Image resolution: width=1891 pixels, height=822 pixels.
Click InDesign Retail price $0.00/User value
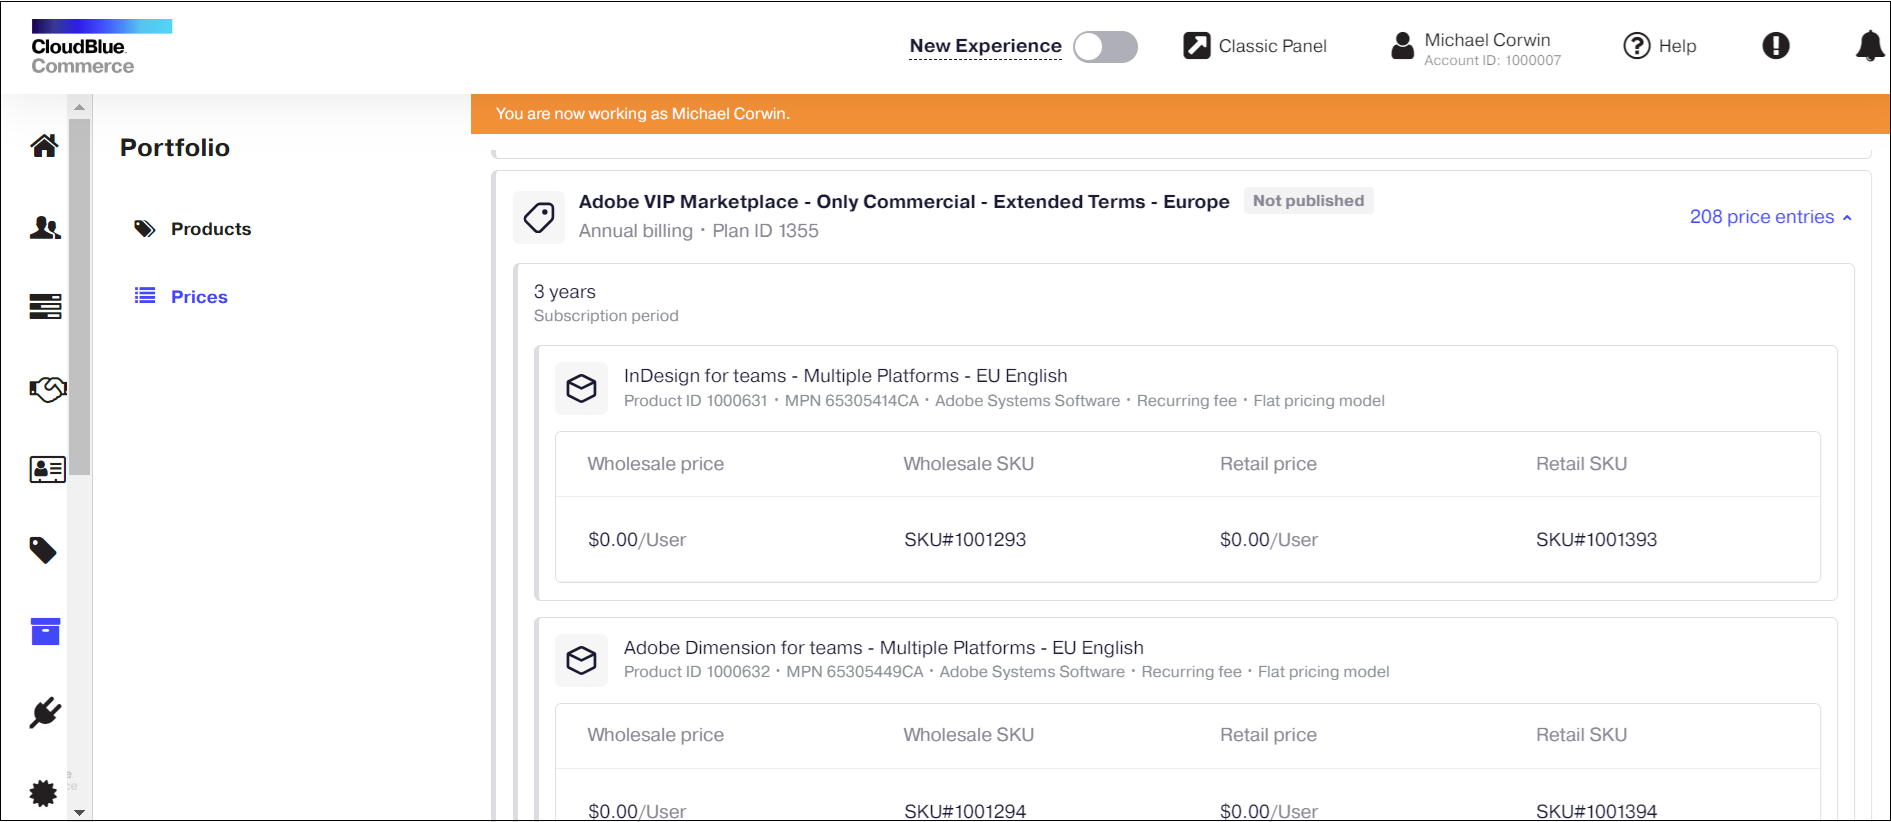point(1269,540)
